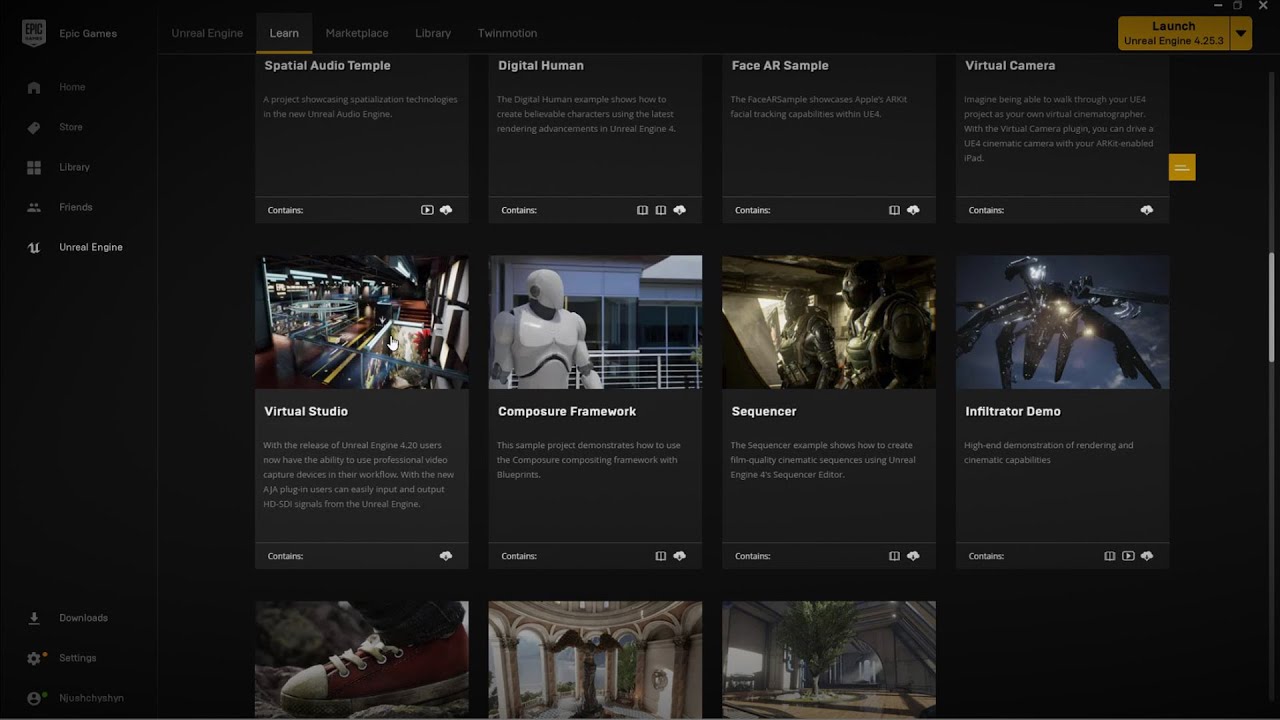Expand the Launch engine version dropdown arrow
Screen dimensions: 1280x720
point(1240,33)
